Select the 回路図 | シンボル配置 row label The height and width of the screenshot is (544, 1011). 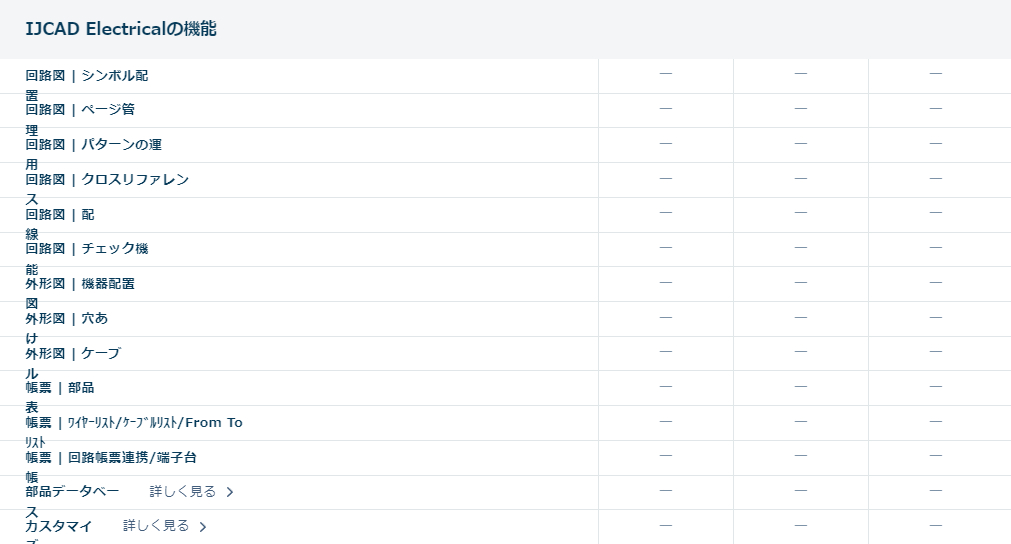(87, 76)
